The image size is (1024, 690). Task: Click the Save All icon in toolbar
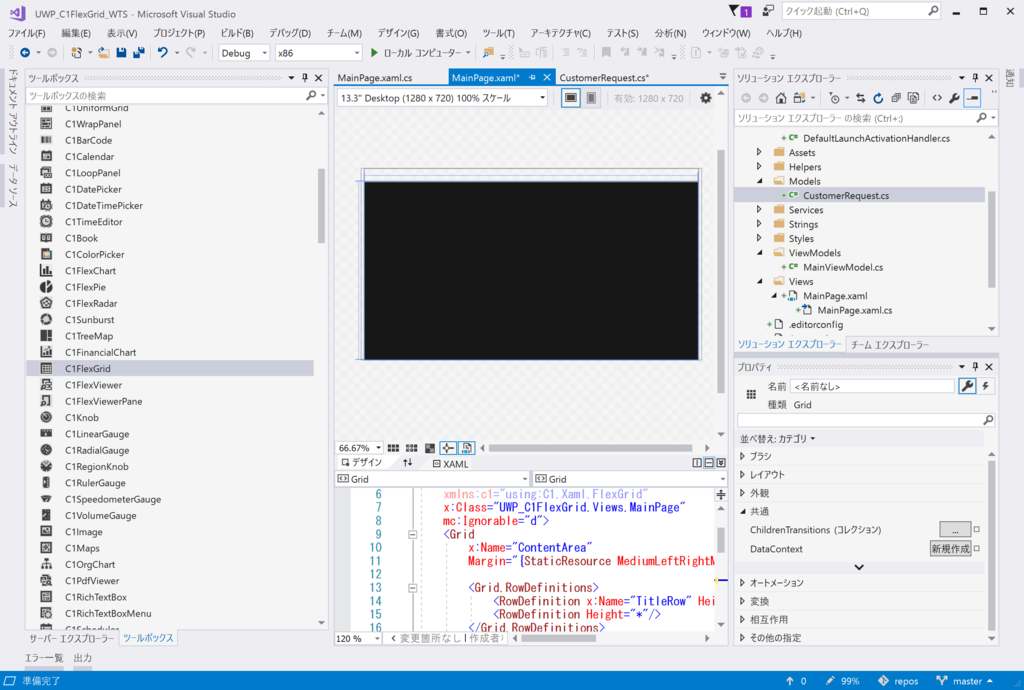(x=138, y=53)
